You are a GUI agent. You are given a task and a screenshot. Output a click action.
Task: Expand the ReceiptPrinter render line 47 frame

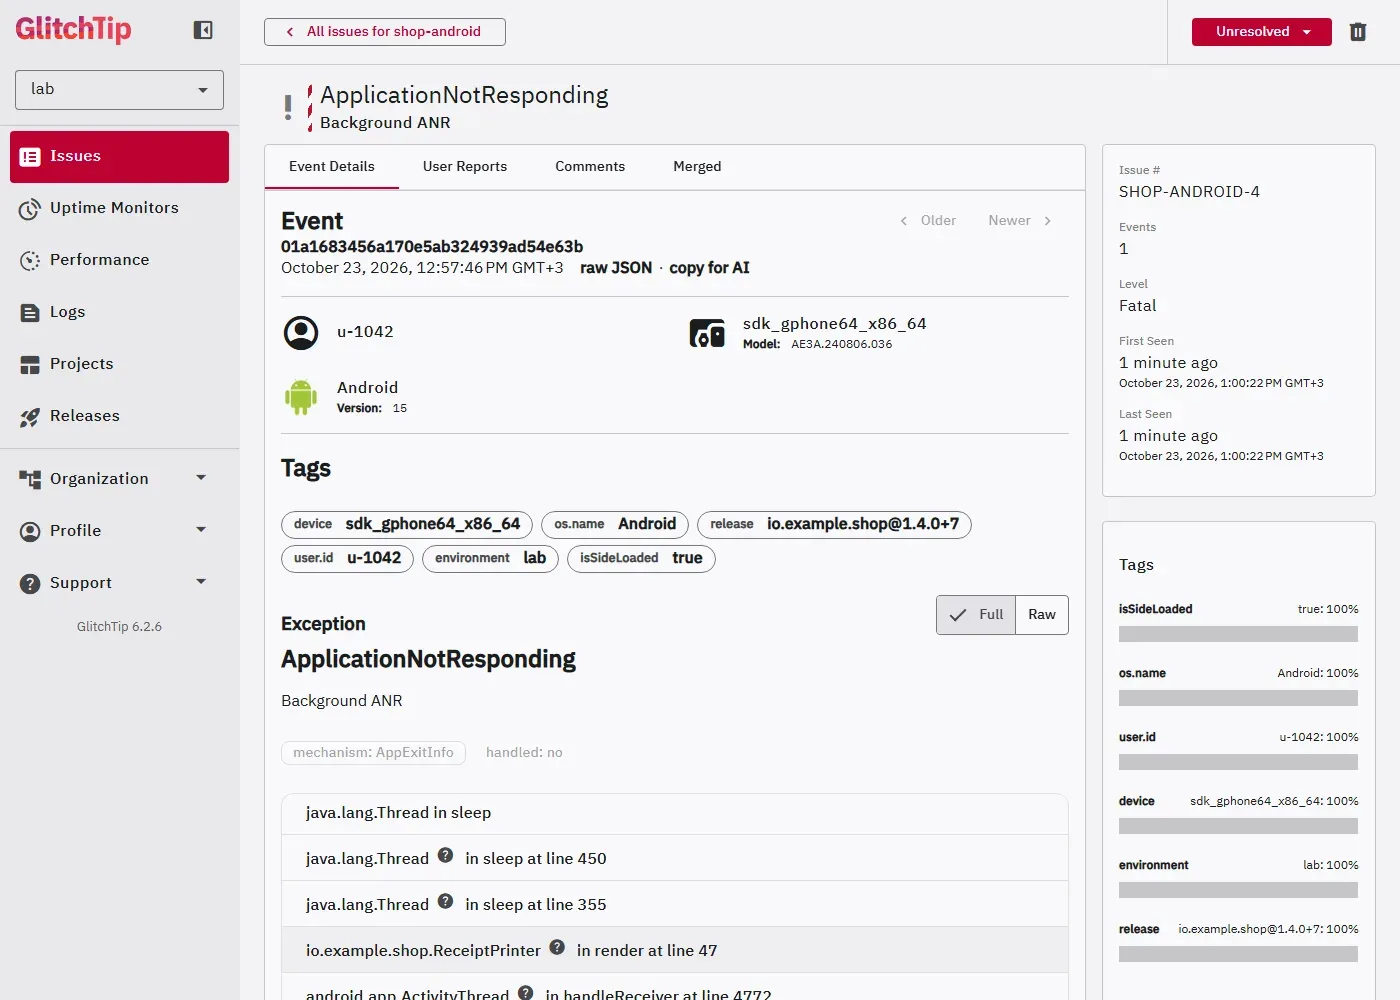click(x=675, y=950)
